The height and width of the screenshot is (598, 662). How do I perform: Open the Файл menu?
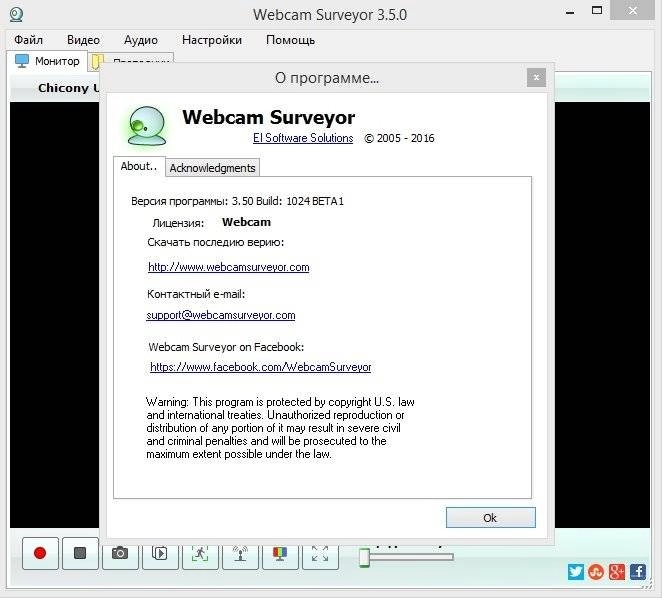[29, 40]
